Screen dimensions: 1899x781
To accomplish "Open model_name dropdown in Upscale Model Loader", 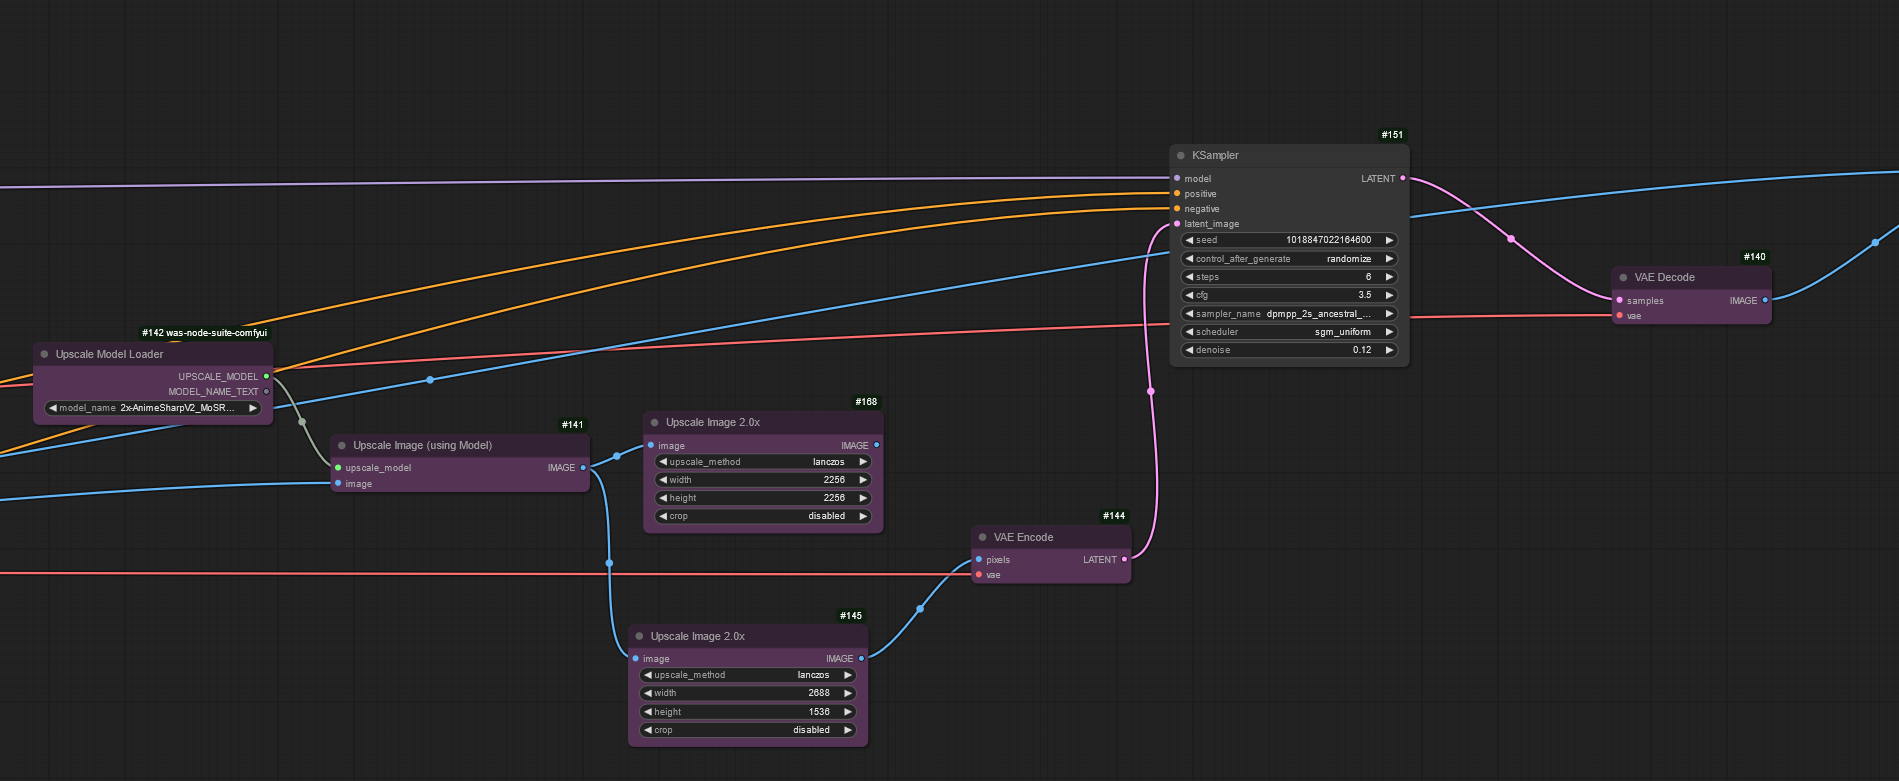I will tap(153, 408).
